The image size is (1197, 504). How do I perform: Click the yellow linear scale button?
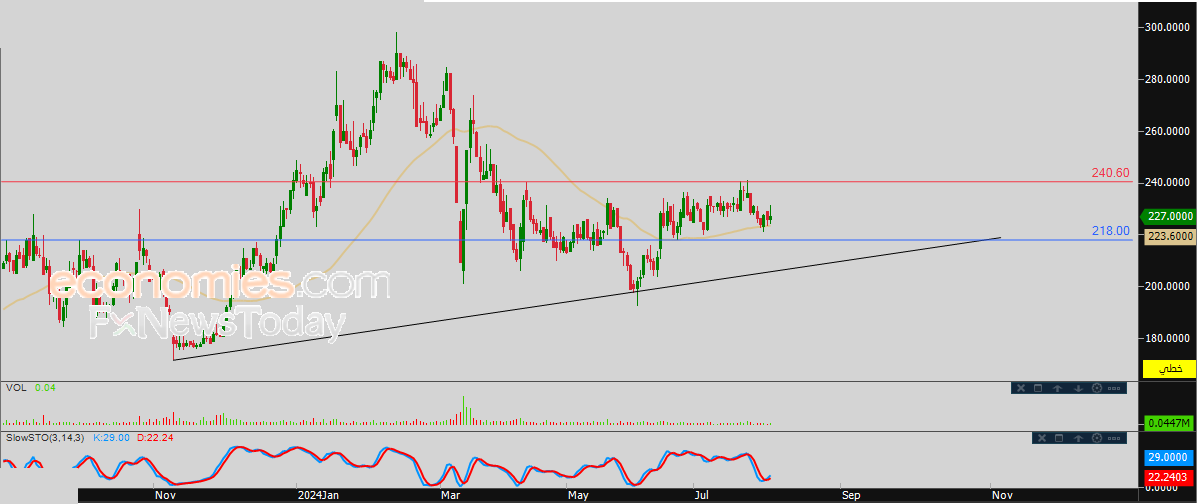coord(1168,368)
